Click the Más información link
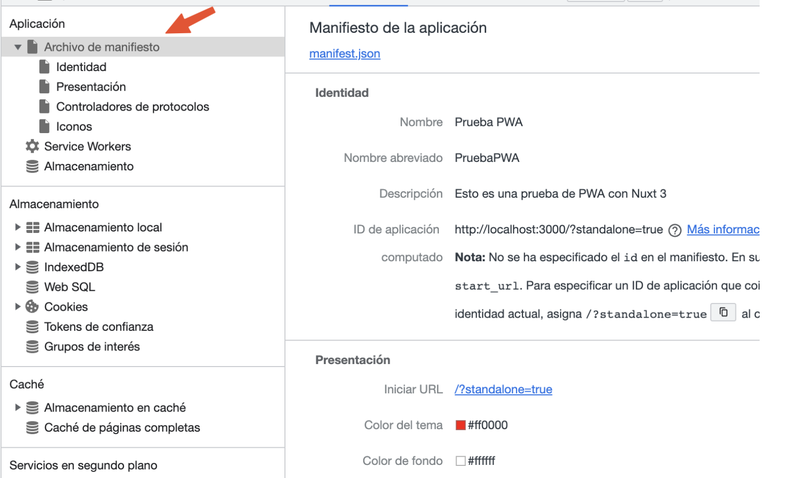 pyautogui.click(x=722, y=230)
